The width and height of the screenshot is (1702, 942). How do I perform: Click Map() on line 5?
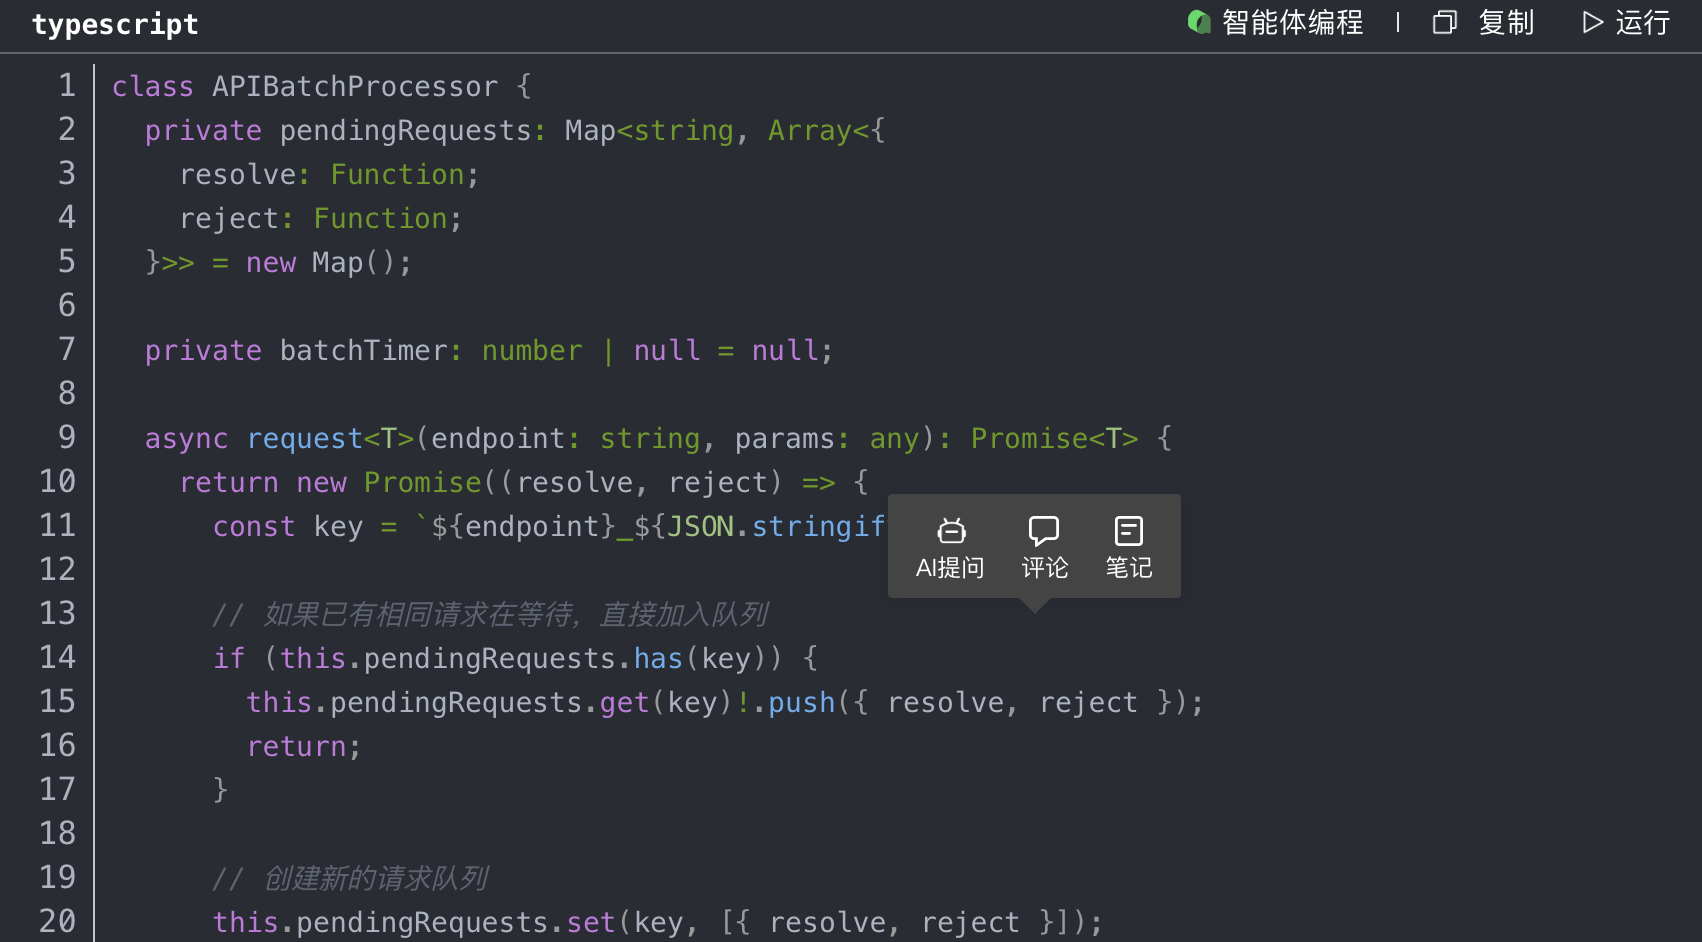coord(355,263)
